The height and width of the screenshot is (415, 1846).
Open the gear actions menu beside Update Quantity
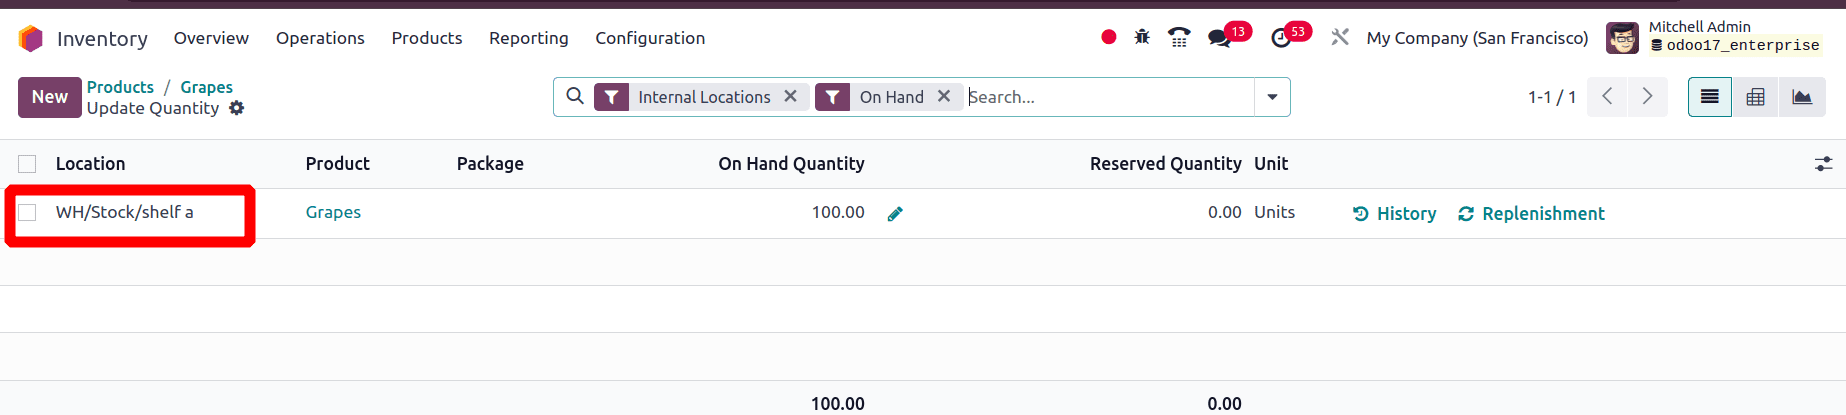pos(236,108)
